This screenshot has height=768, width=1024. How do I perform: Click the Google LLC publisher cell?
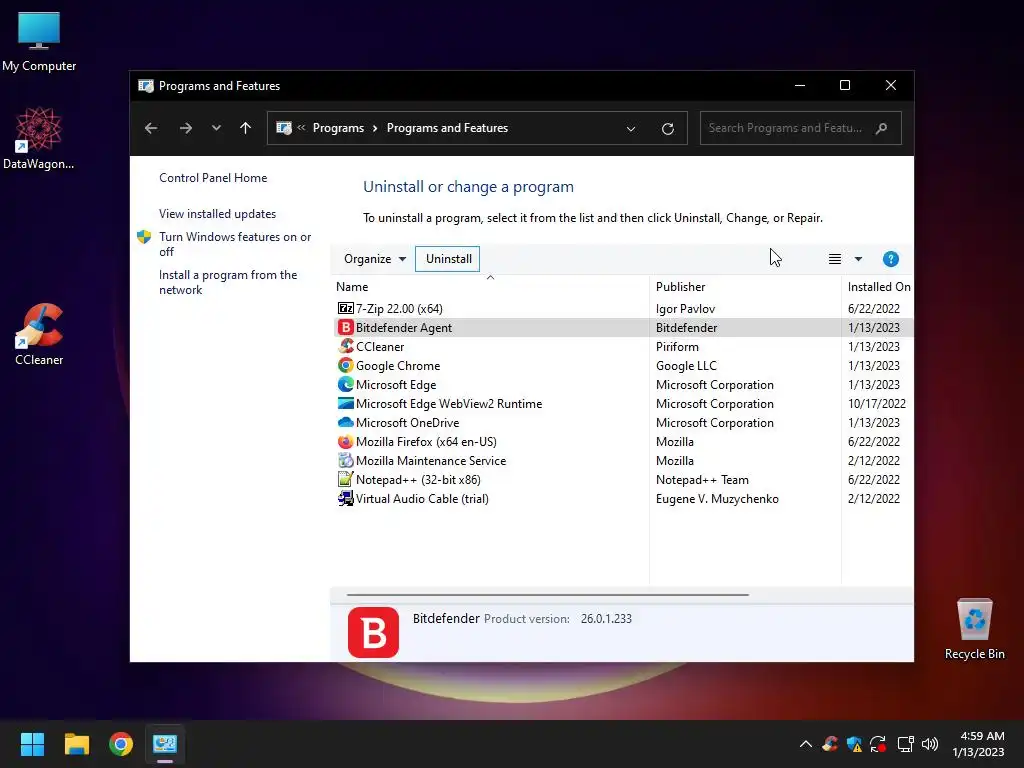(x=686, y=366)
